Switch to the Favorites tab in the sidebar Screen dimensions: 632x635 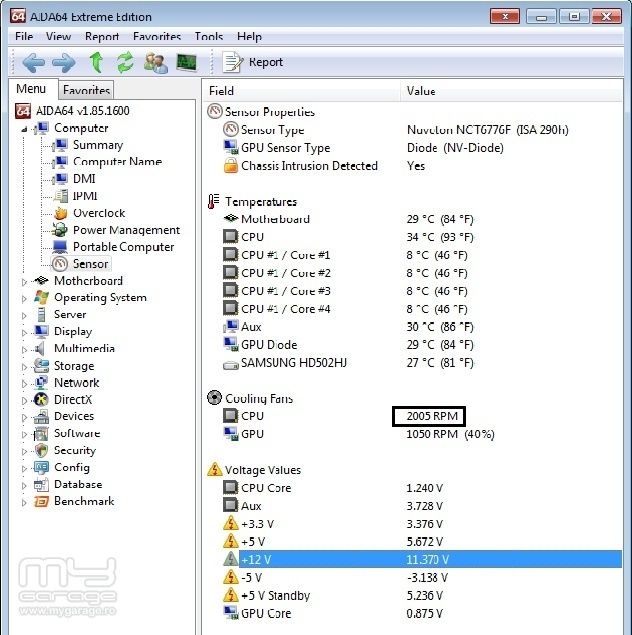[86, 90]
